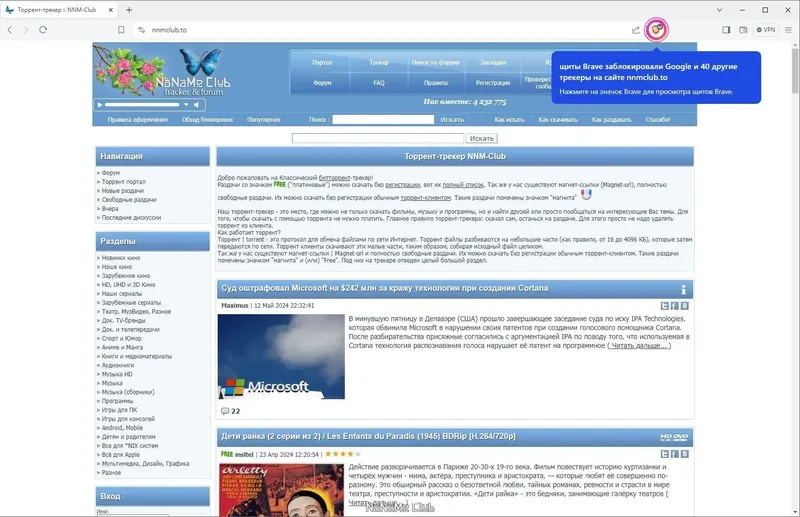Click Обход блокировок link

coord(207,119)
